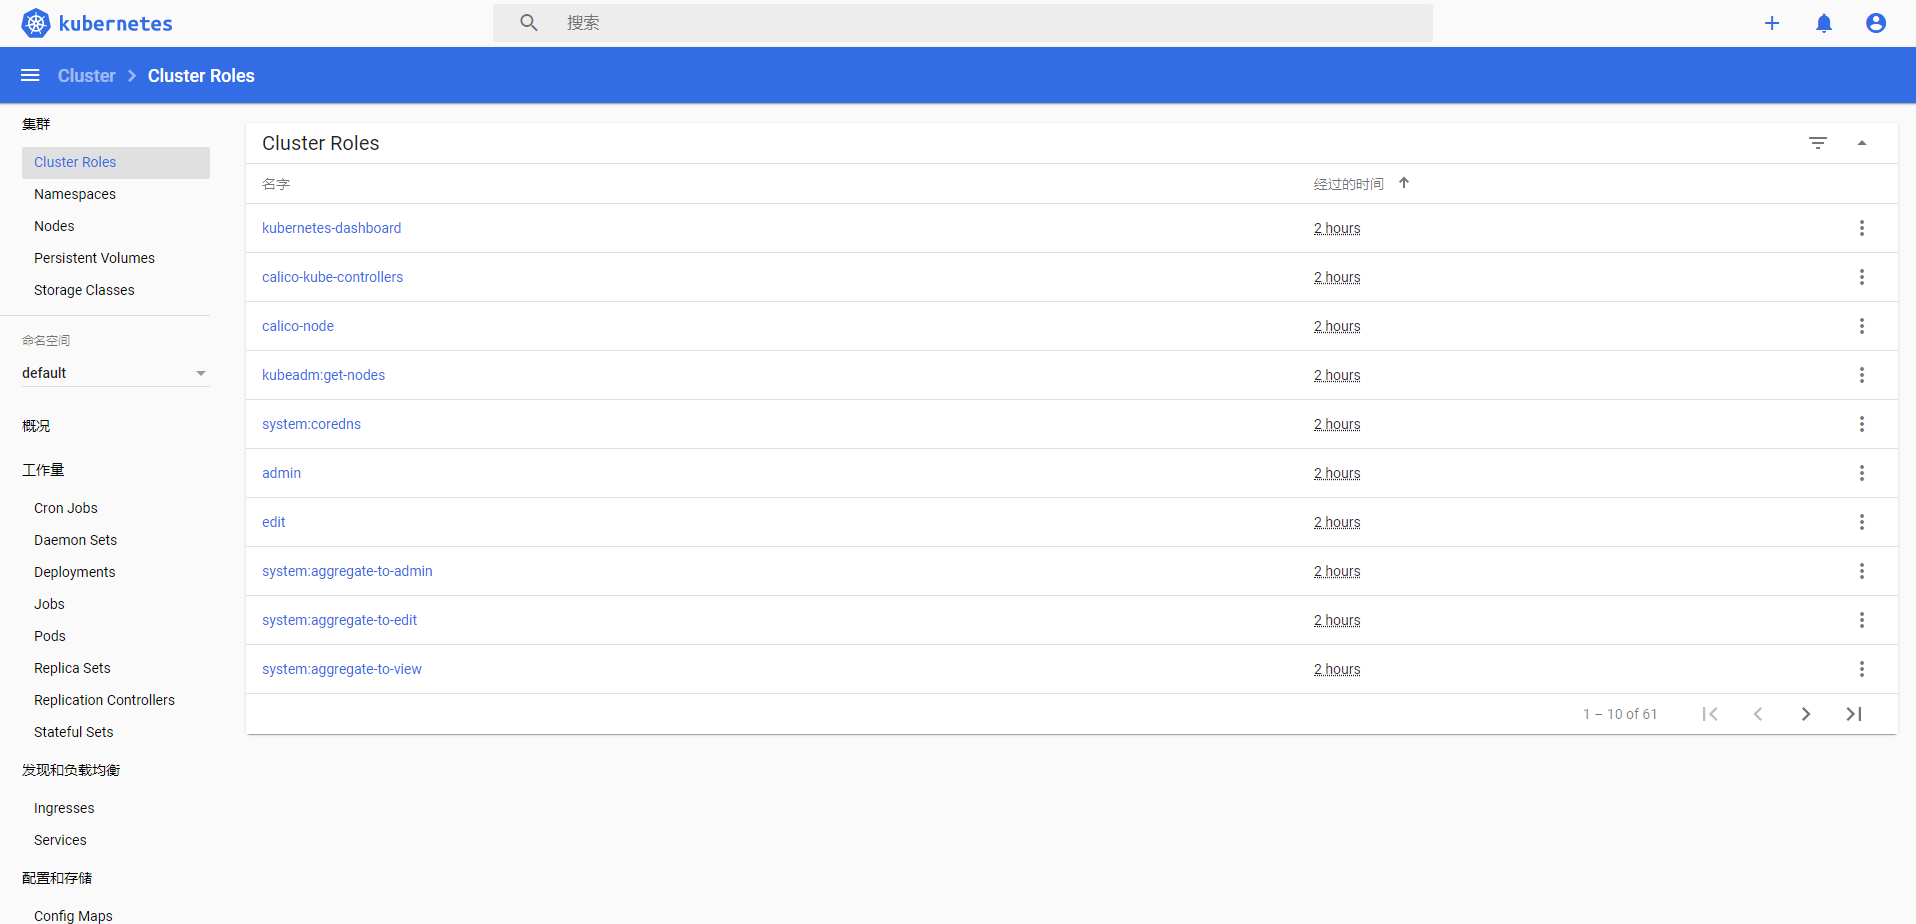Open the default namespace dropdown

115,373
